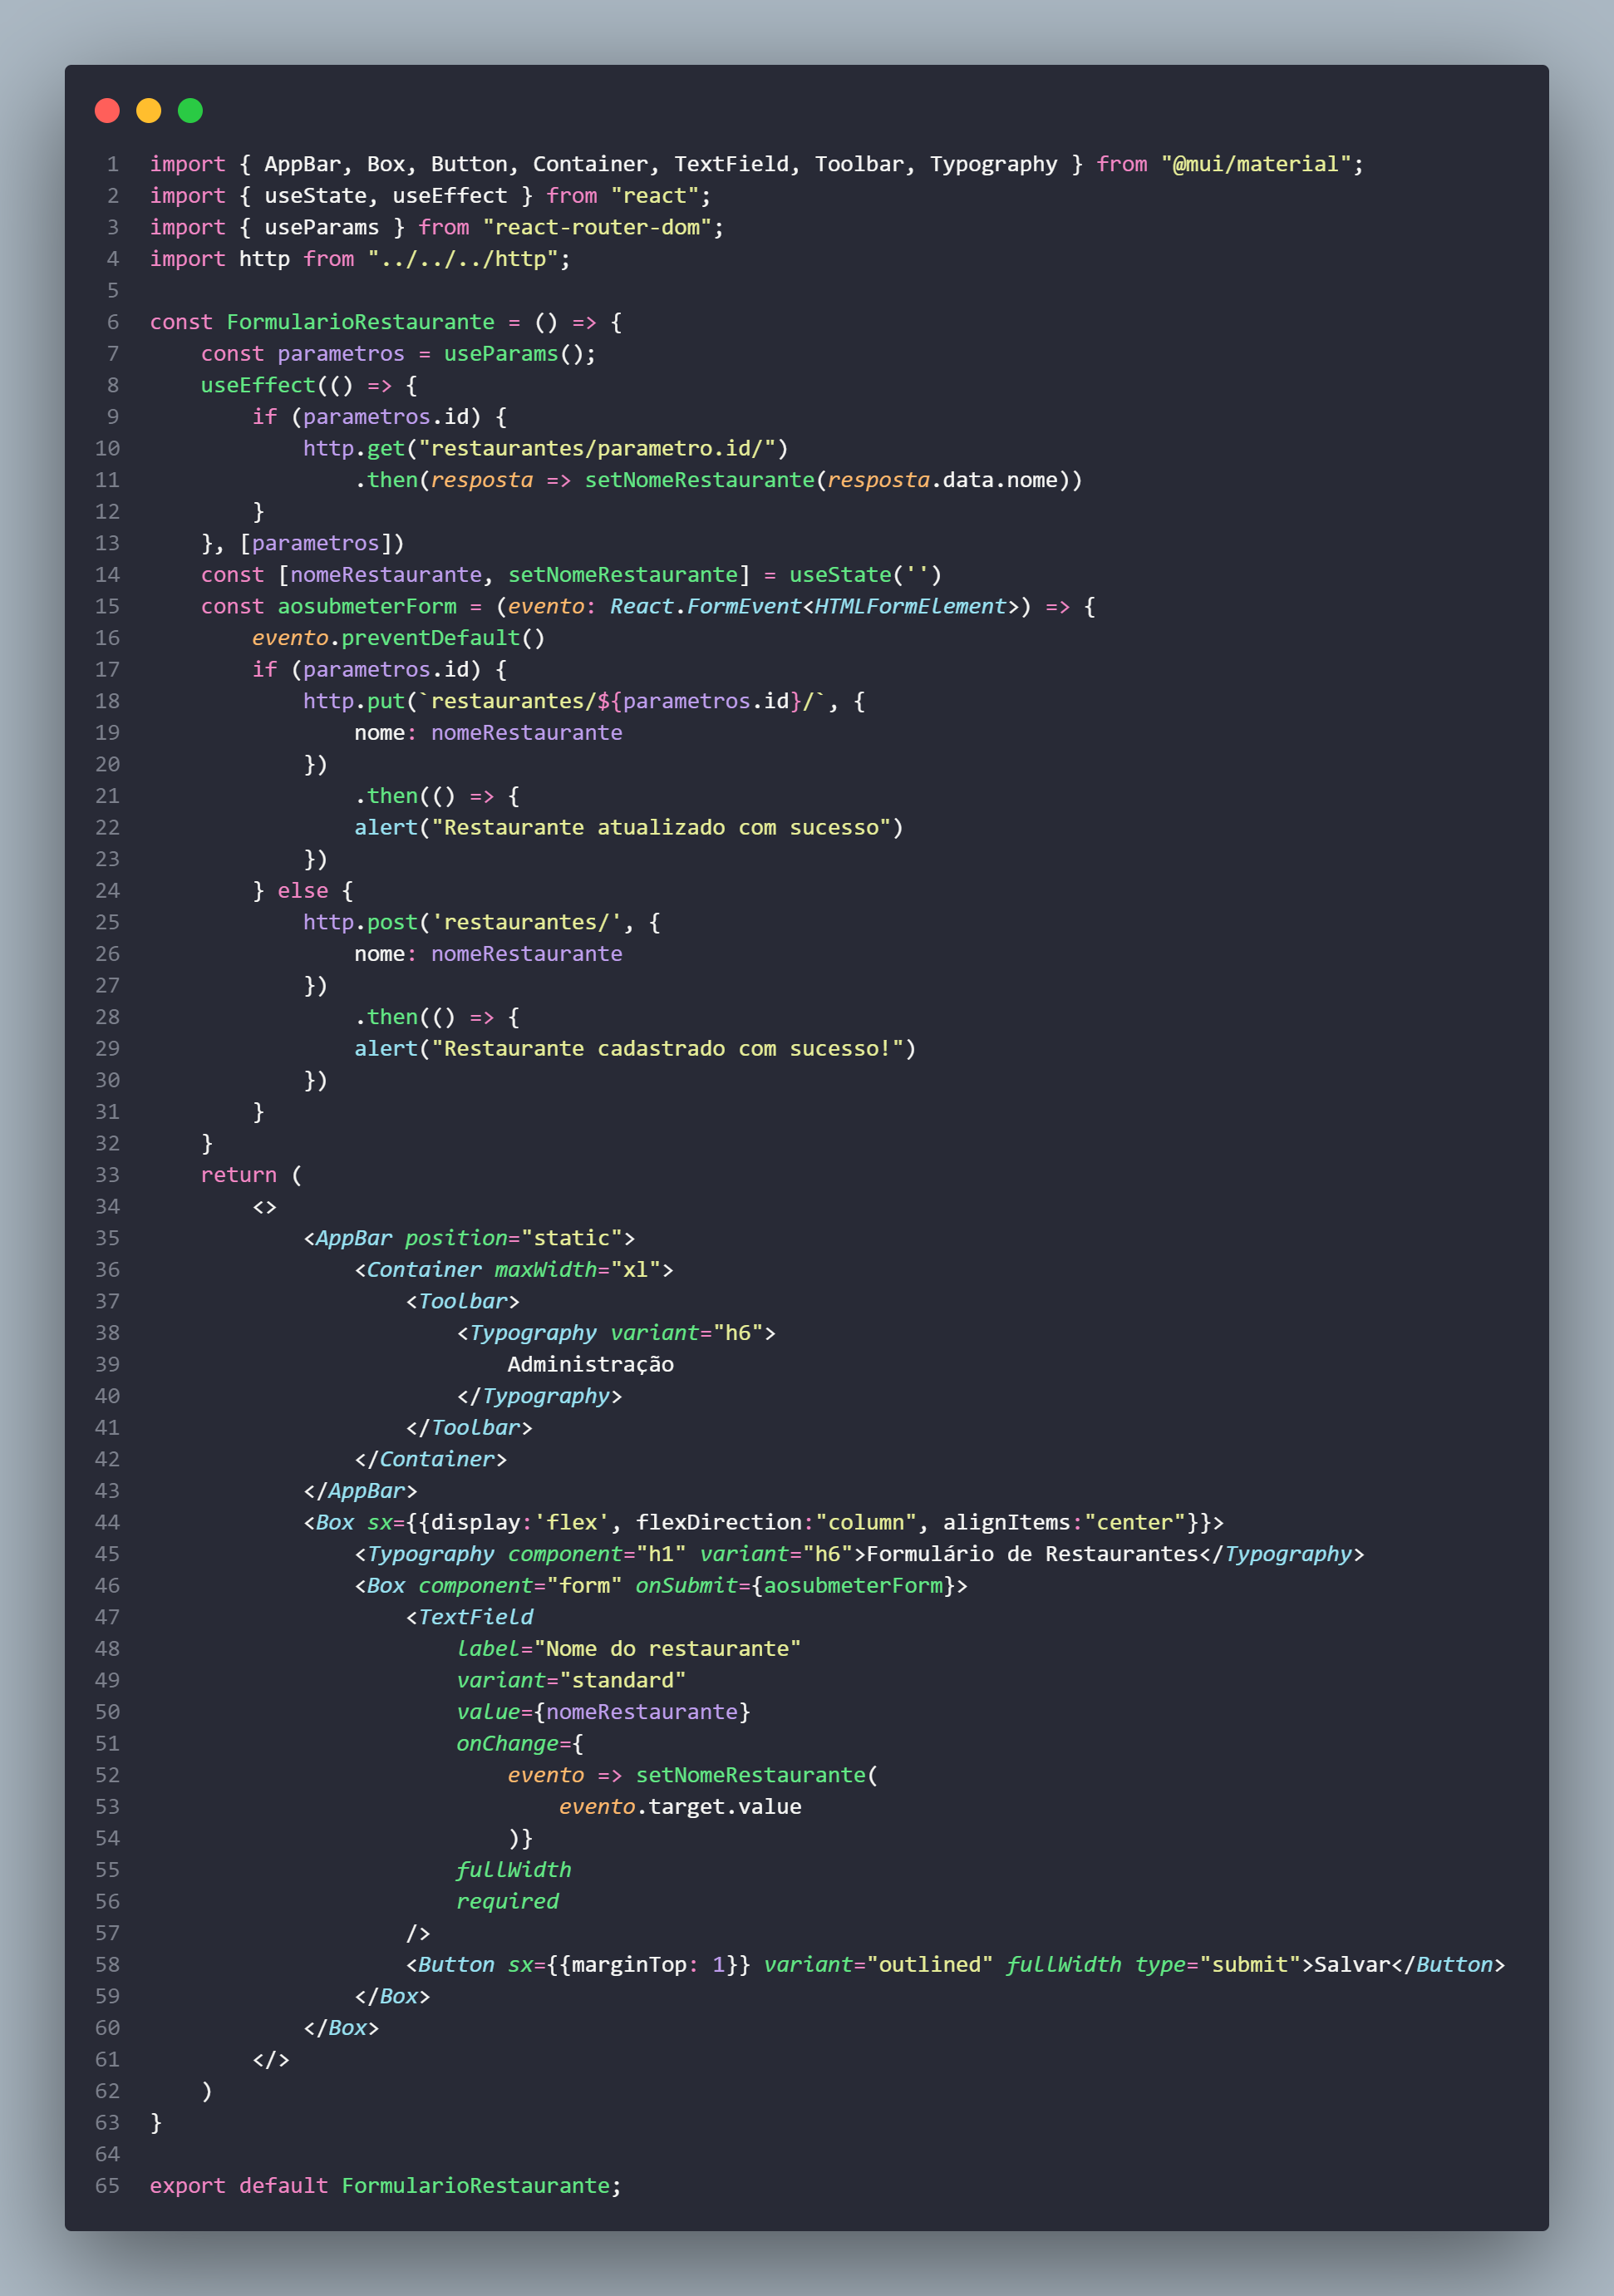Click onSubmit attribute on line 46
Image resolution: width=1614 pixels, height=2296 pixels.
pos(686,1586)
